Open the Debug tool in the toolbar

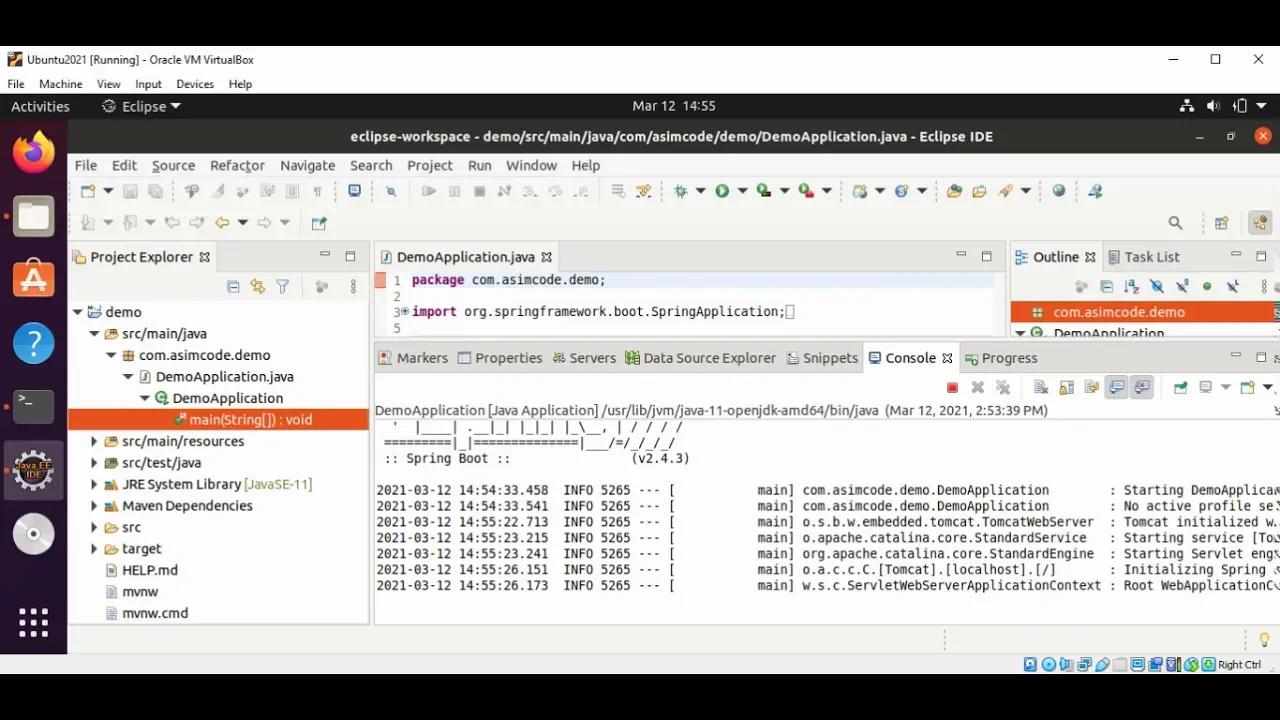pos(681,190)
